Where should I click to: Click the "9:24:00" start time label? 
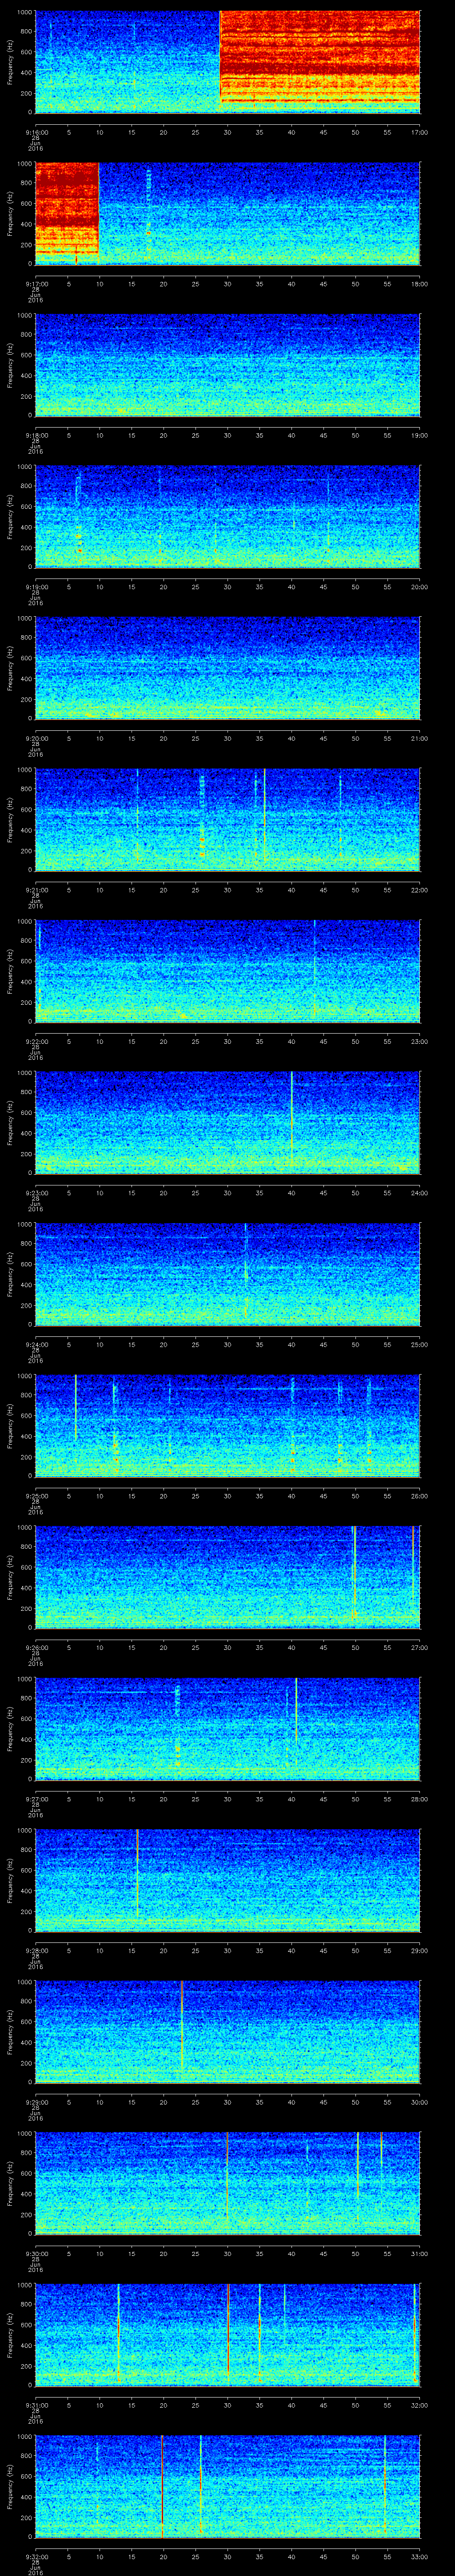click(x=36, y=1344)
